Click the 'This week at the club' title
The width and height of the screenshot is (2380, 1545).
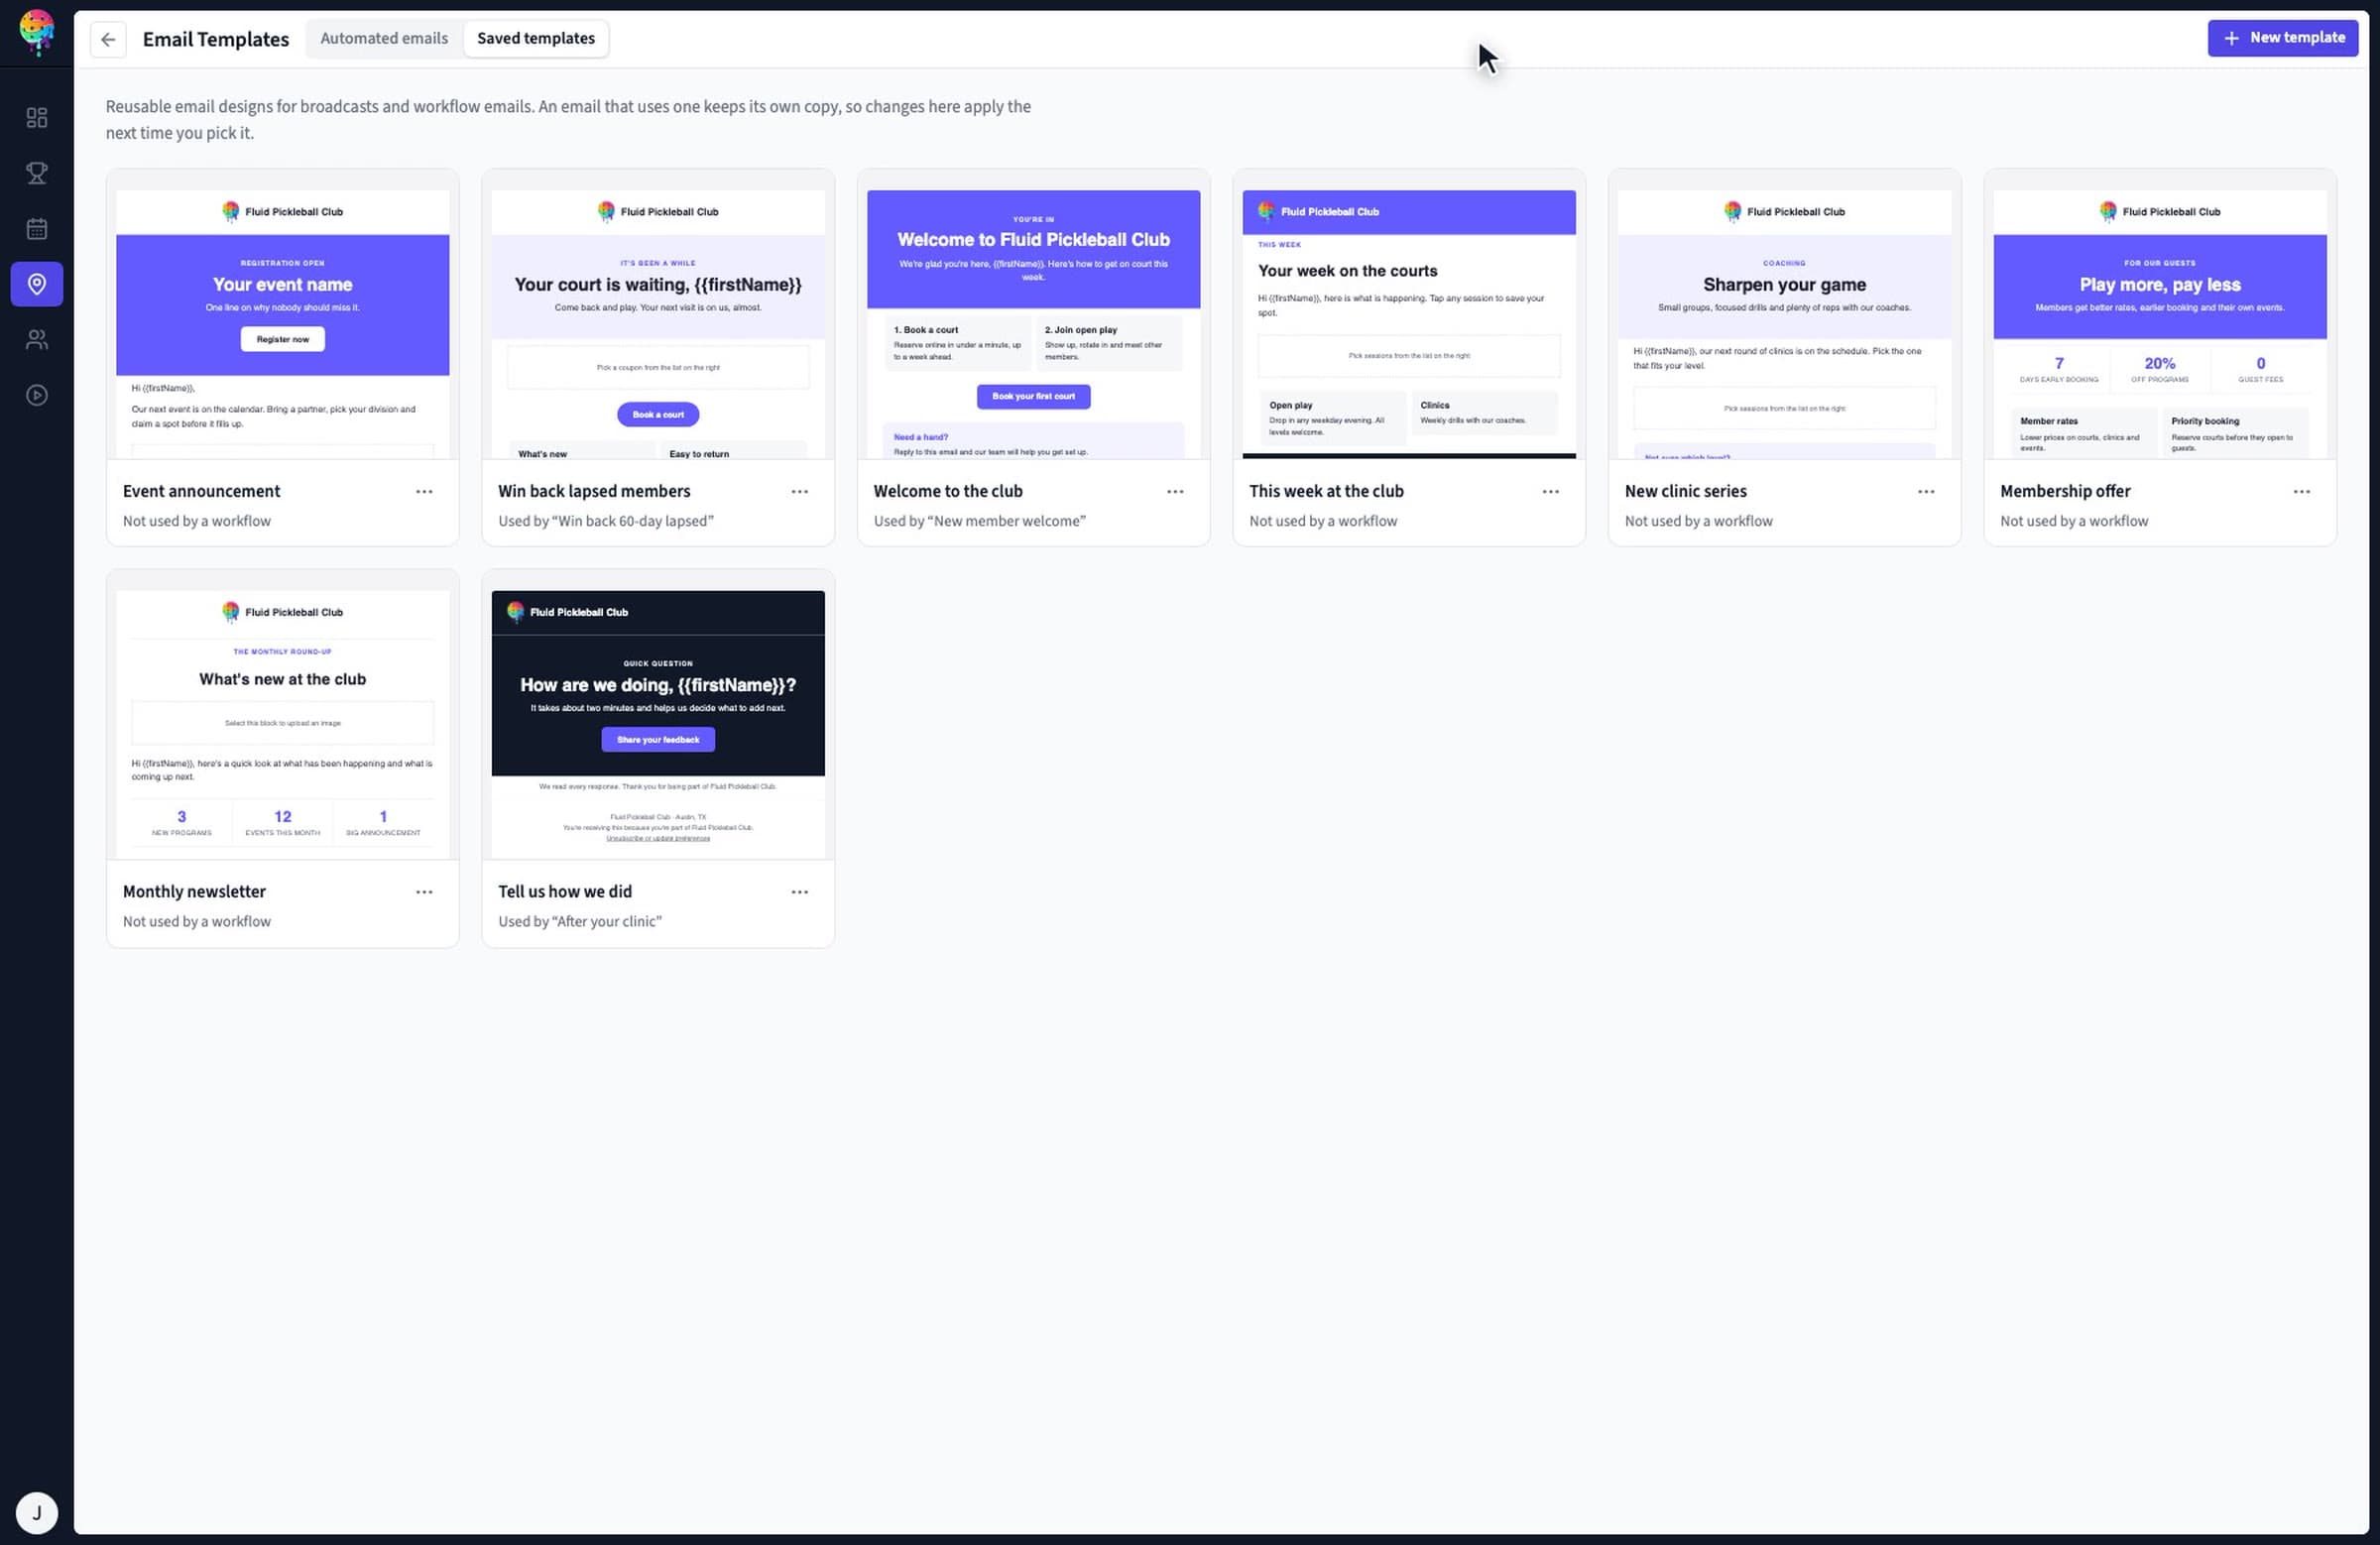(1326, 491)
